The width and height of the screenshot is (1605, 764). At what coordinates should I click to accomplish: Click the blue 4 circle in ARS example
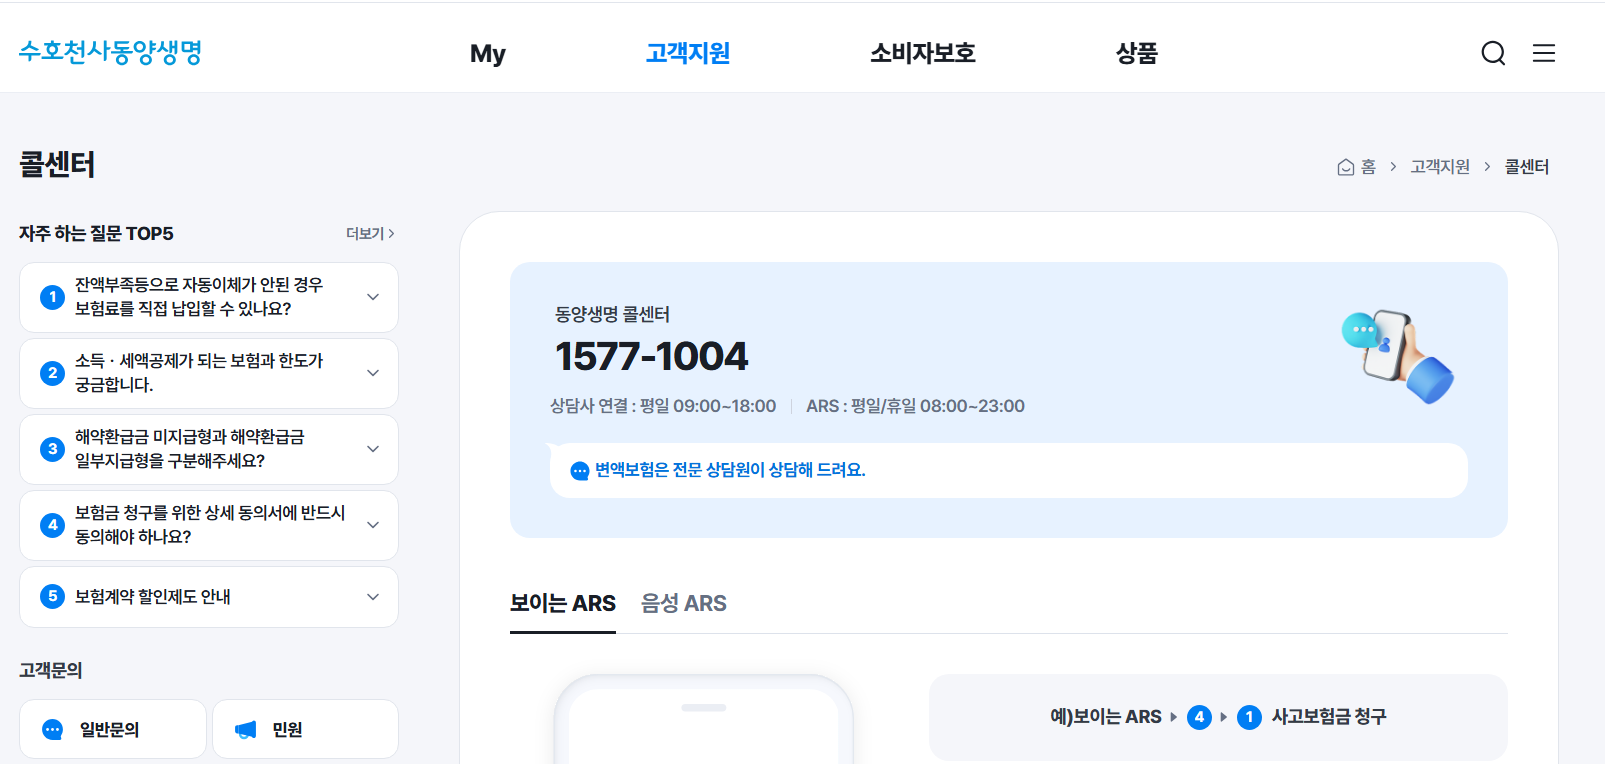1199,717
